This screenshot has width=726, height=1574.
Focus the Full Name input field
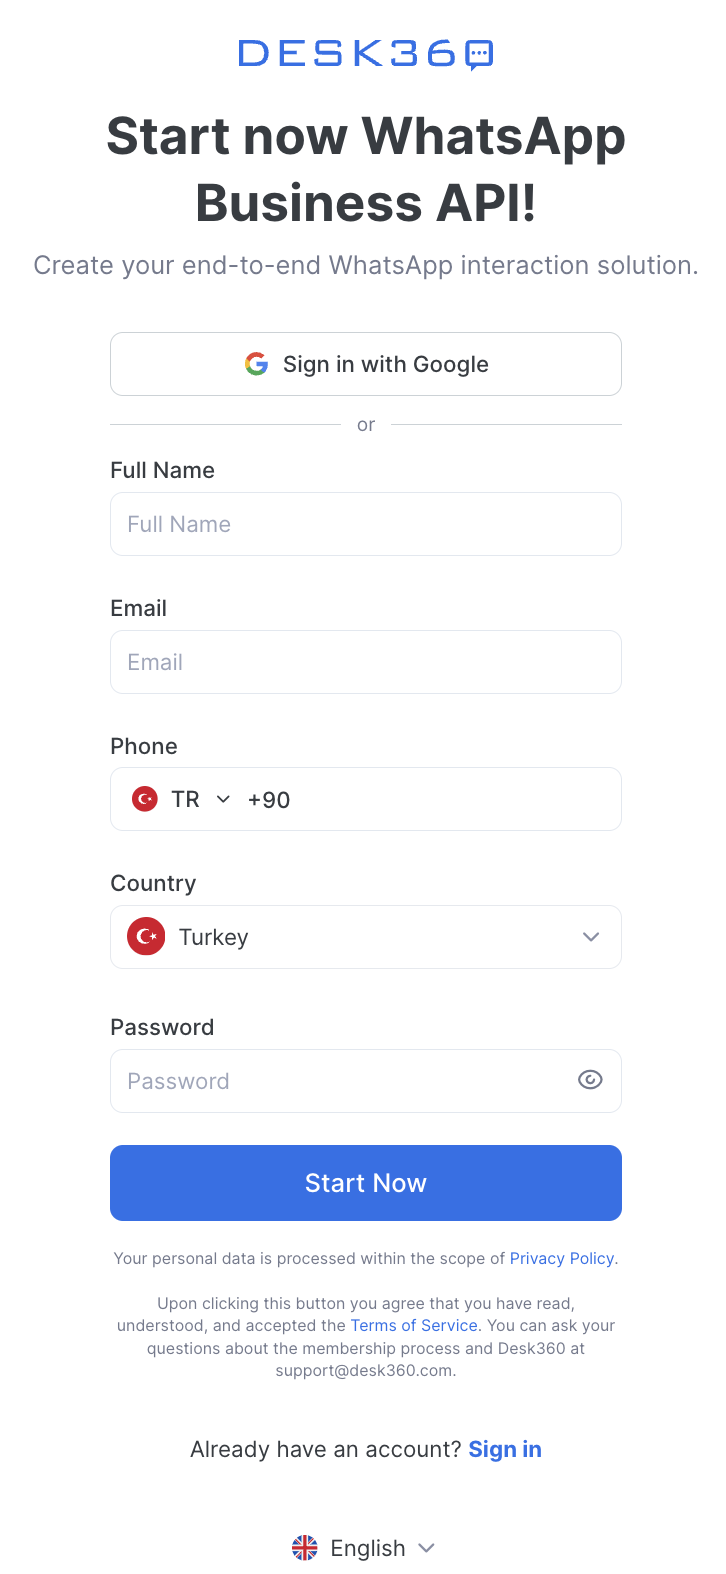click(366, 524)
